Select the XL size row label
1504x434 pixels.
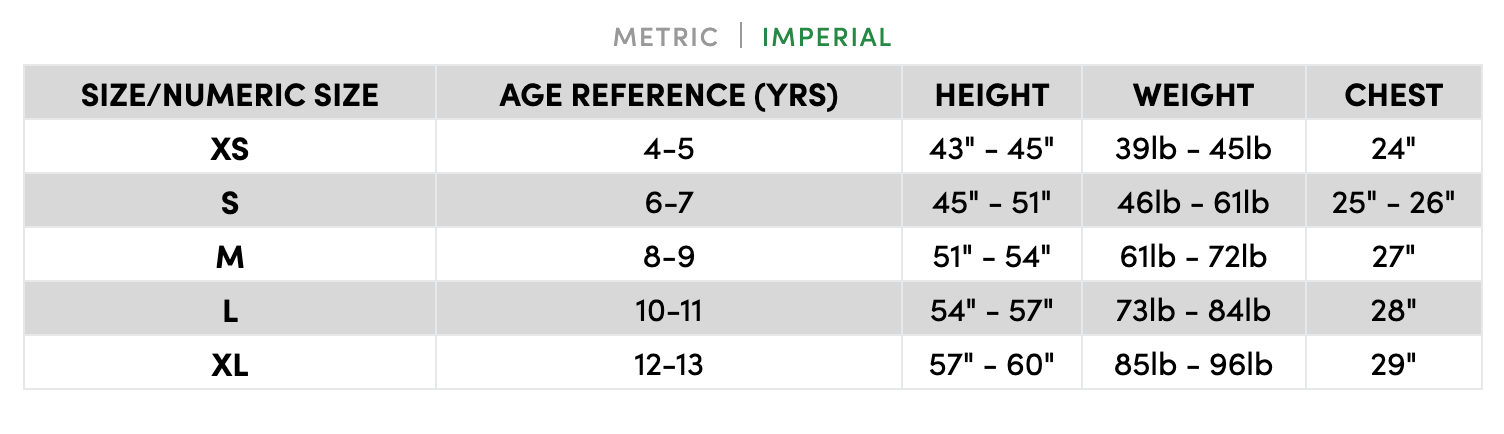229,365
